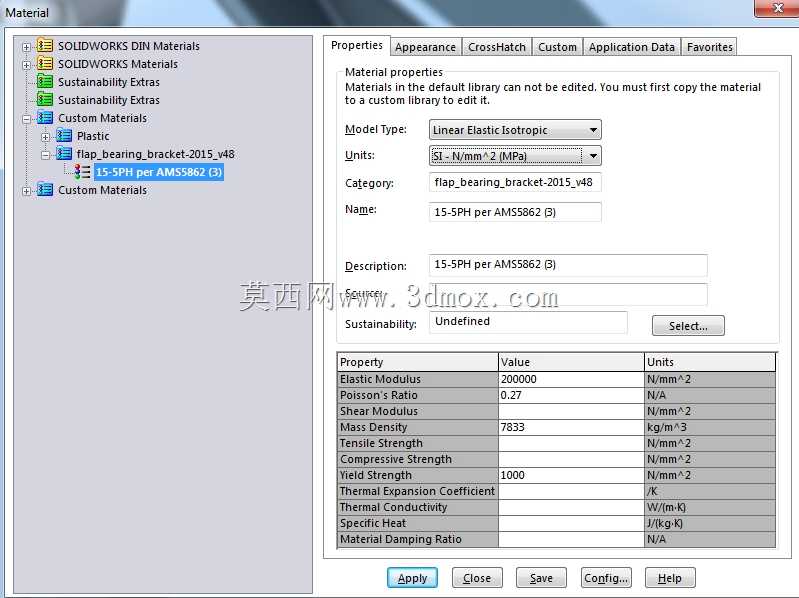
Task: Select the Plastic tree label
Action: click(x=93, y=136)
